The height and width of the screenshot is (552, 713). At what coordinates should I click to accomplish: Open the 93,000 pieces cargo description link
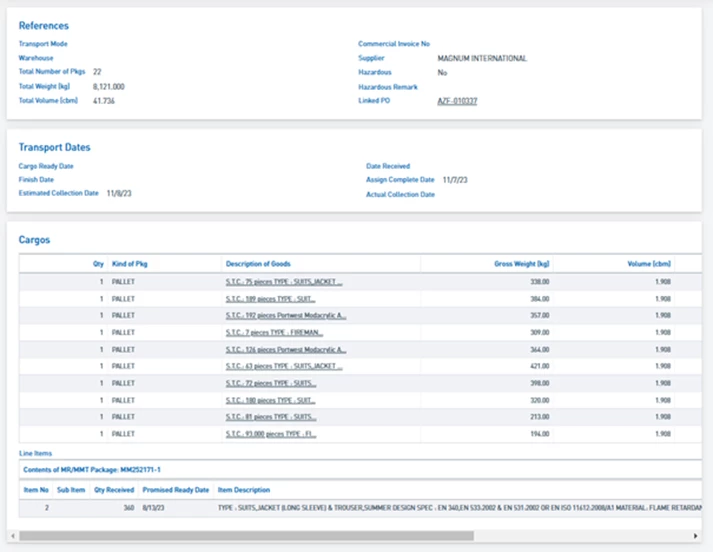click(271, 435)
